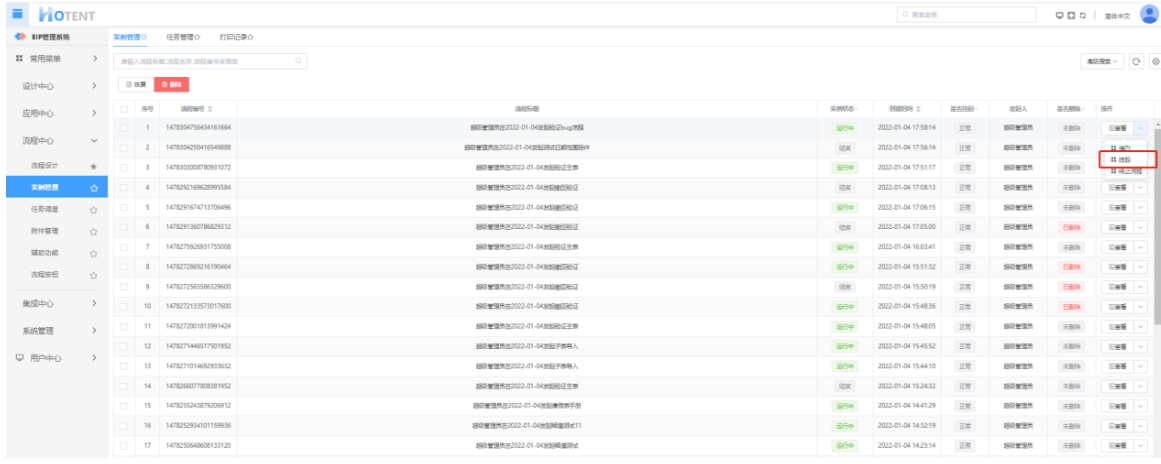Tick the checkbox for row 17
The width and height of the screenshot is (1161, 464).
[x=124, y=445]
